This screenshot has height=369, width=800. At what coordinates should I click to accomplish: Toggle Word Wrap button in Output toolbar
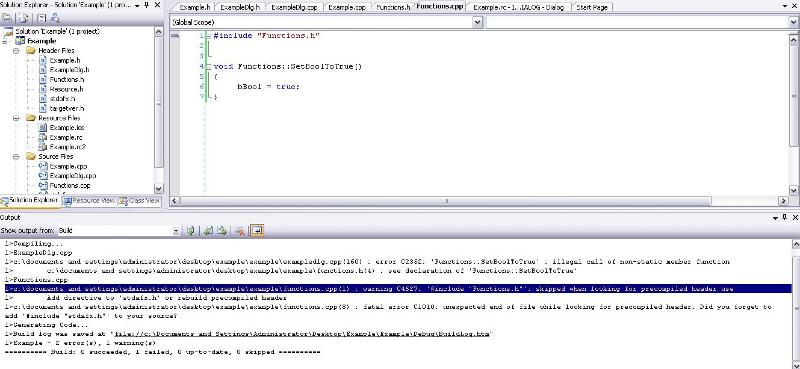point(258,231)
